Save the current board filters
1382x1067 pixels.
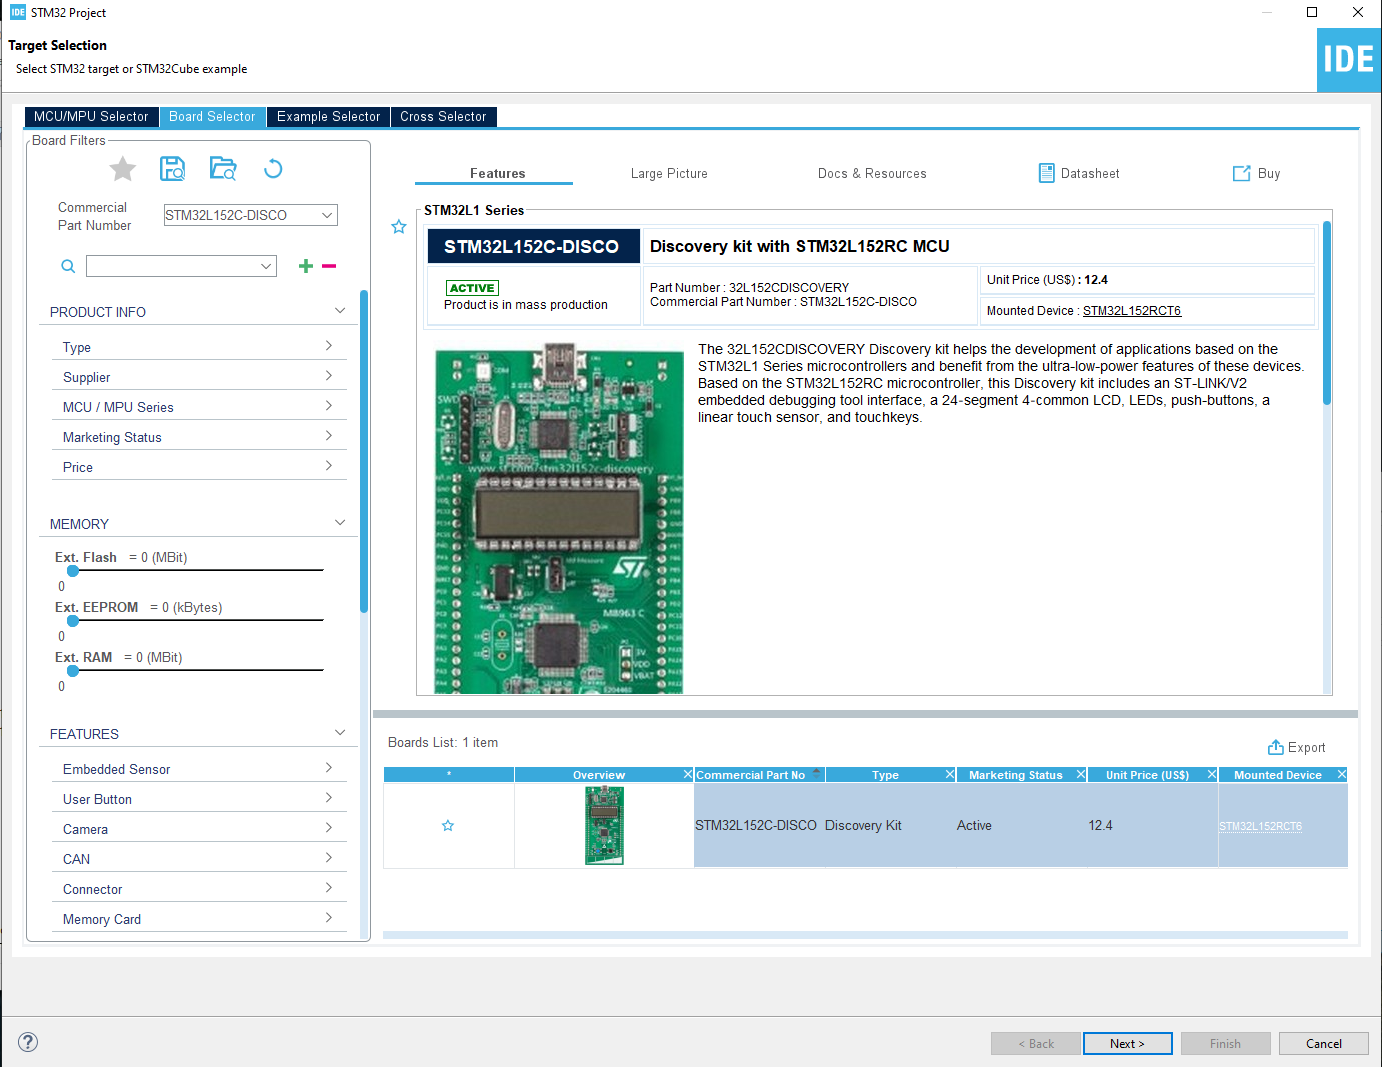click(x=172, y=168)
